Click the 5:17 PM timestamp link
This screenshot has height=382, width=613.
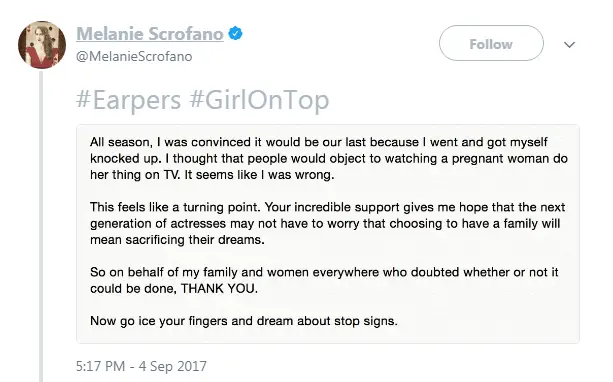100,366
